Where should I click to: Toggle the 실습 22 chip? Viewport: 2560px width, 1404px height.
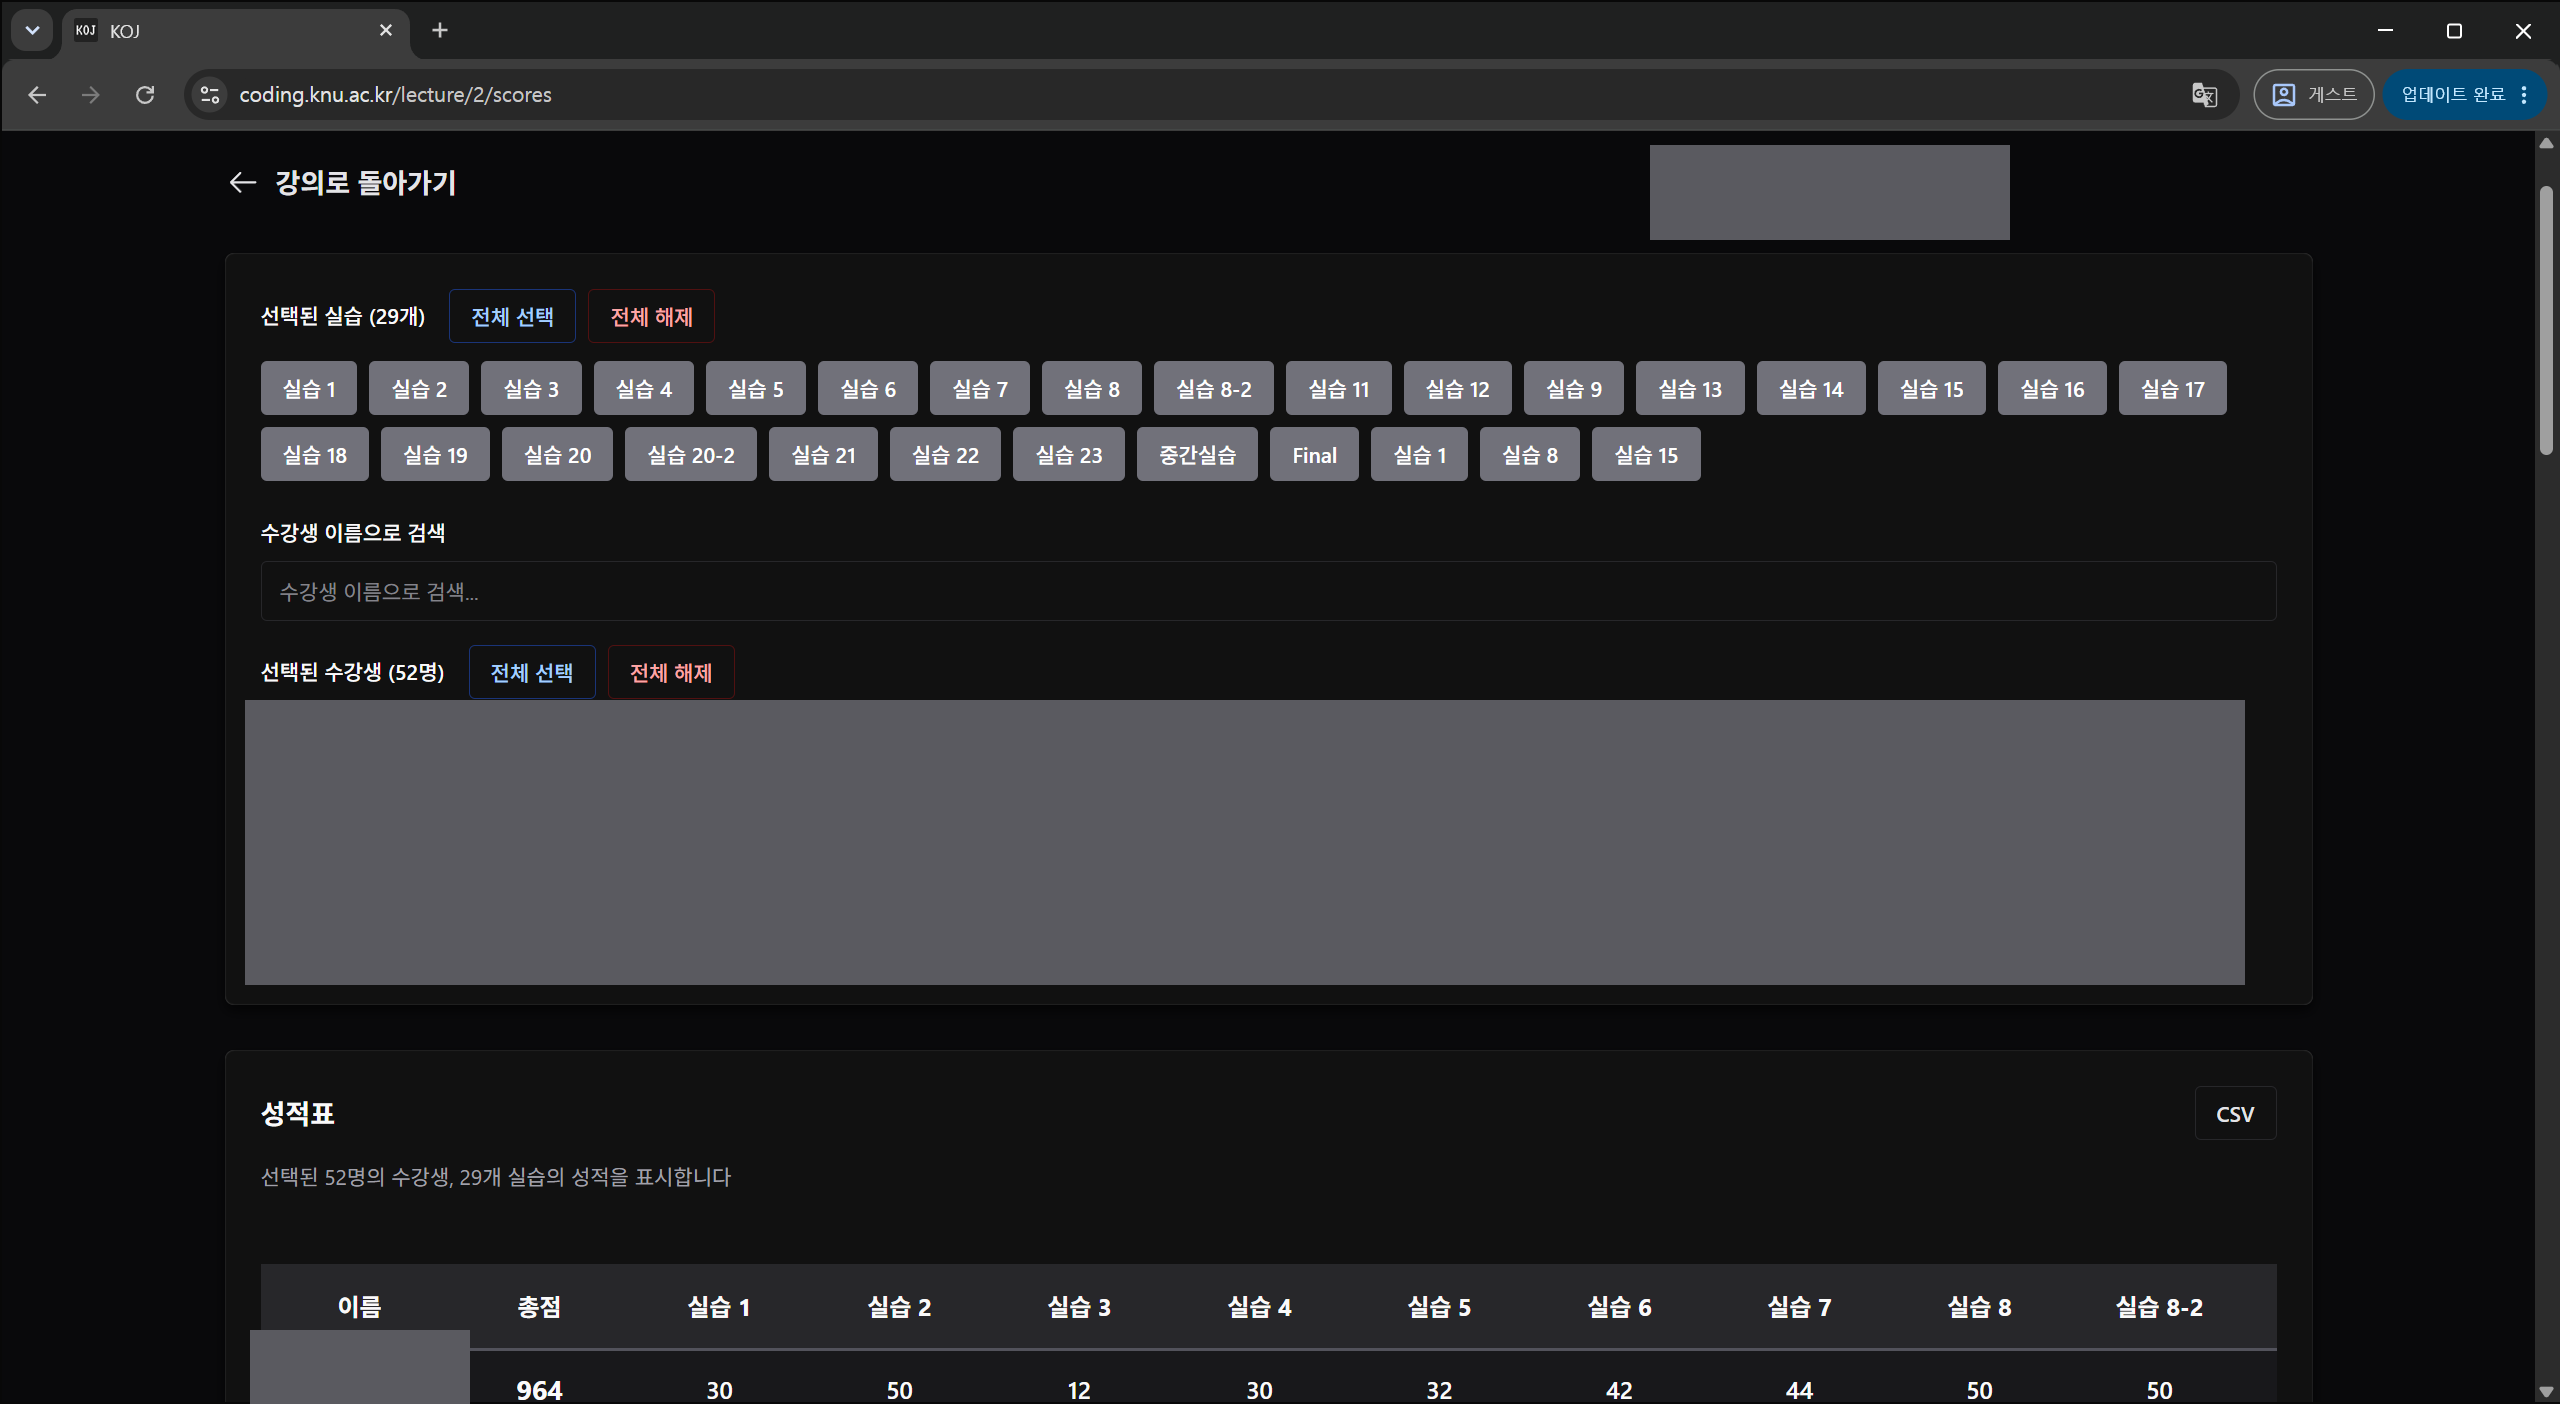[945, 455]
